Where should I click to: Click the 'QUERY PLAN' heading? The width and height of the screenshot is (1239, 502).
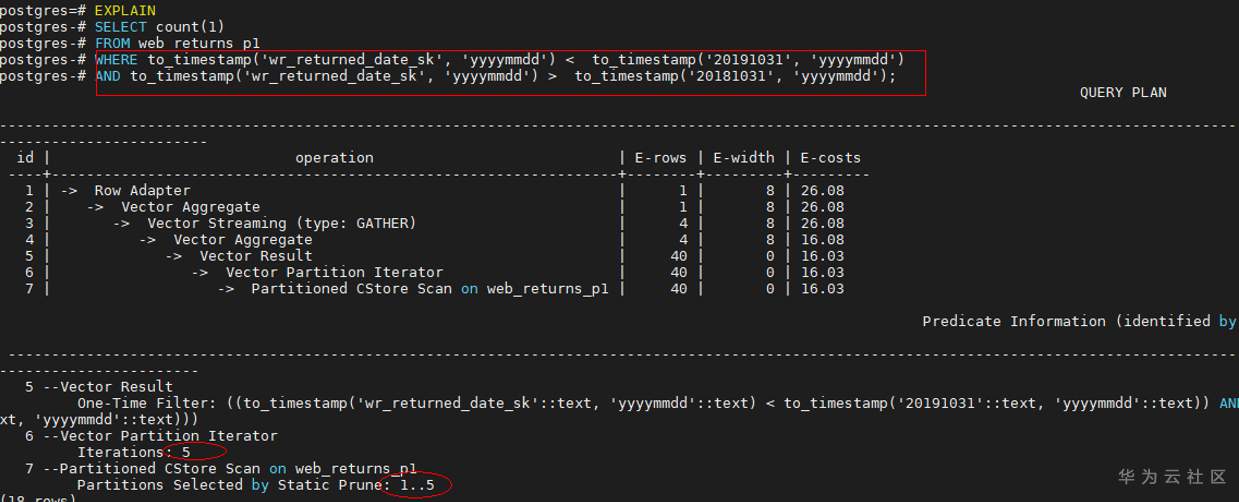1123,92
